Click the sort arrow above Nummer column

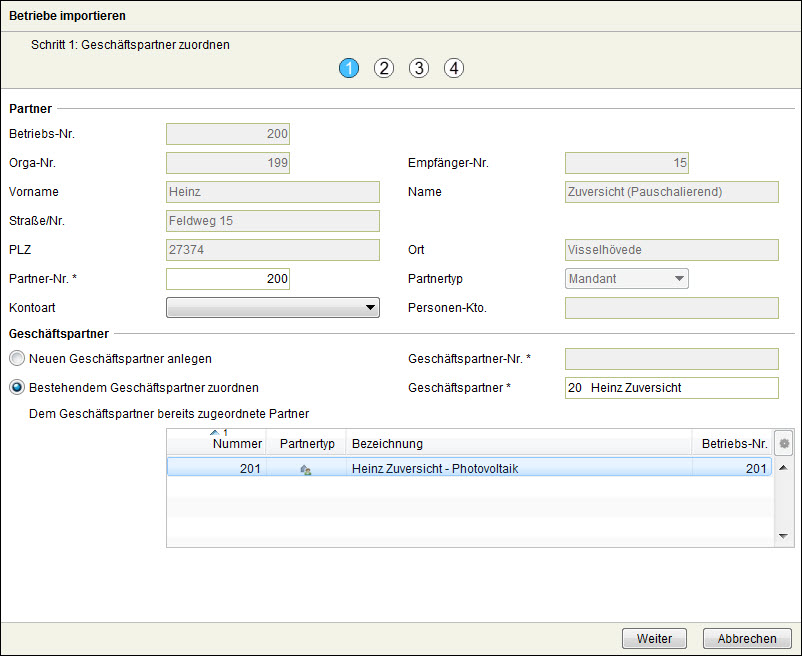click(215, 433)
